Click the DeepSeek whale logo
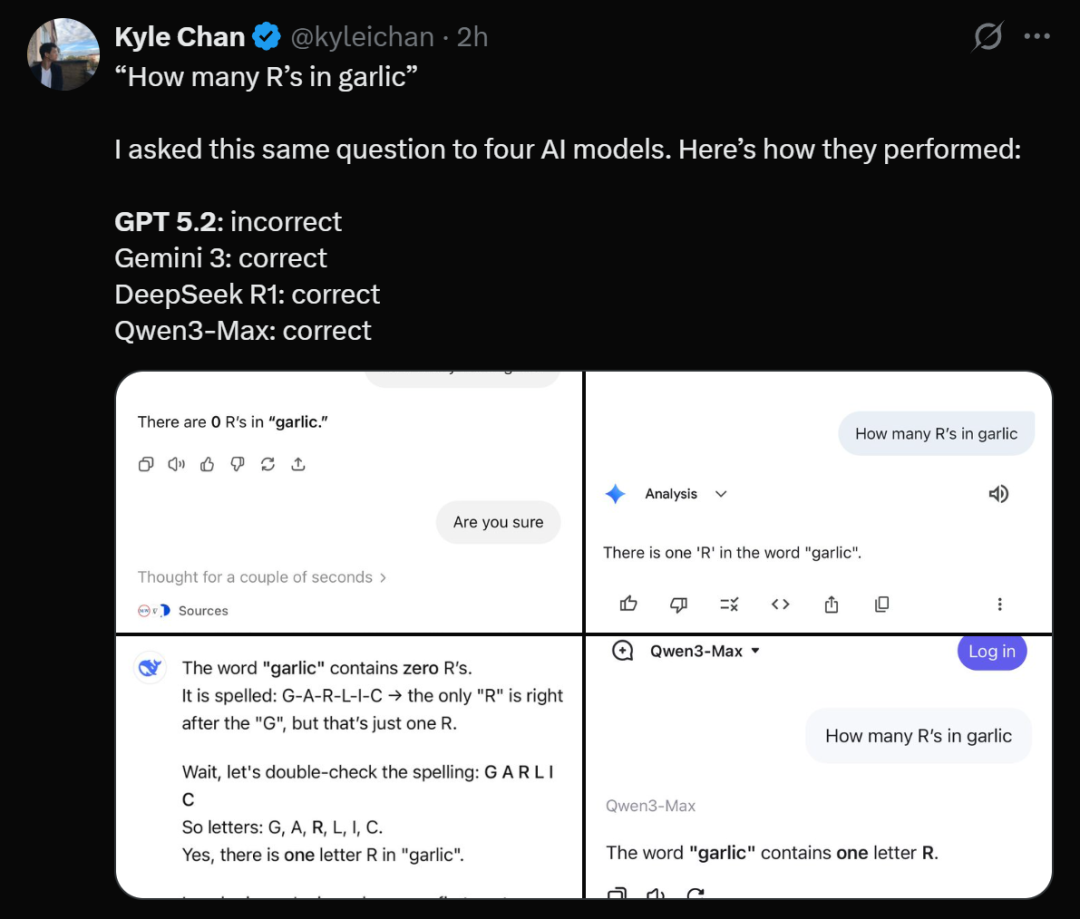The height and width of the screenshot is (919, 1080). click(x=150, y=668)
